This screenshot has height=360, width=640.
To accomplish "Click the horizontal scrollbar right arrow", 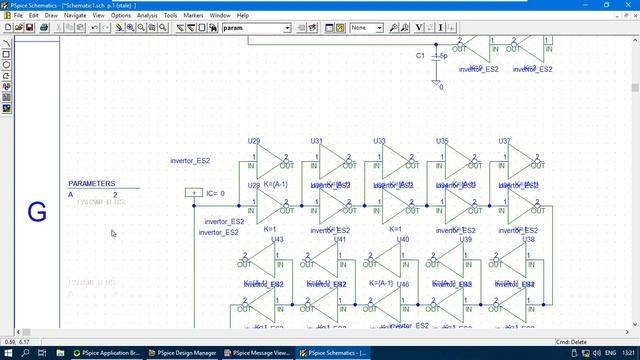I will 627,332.
